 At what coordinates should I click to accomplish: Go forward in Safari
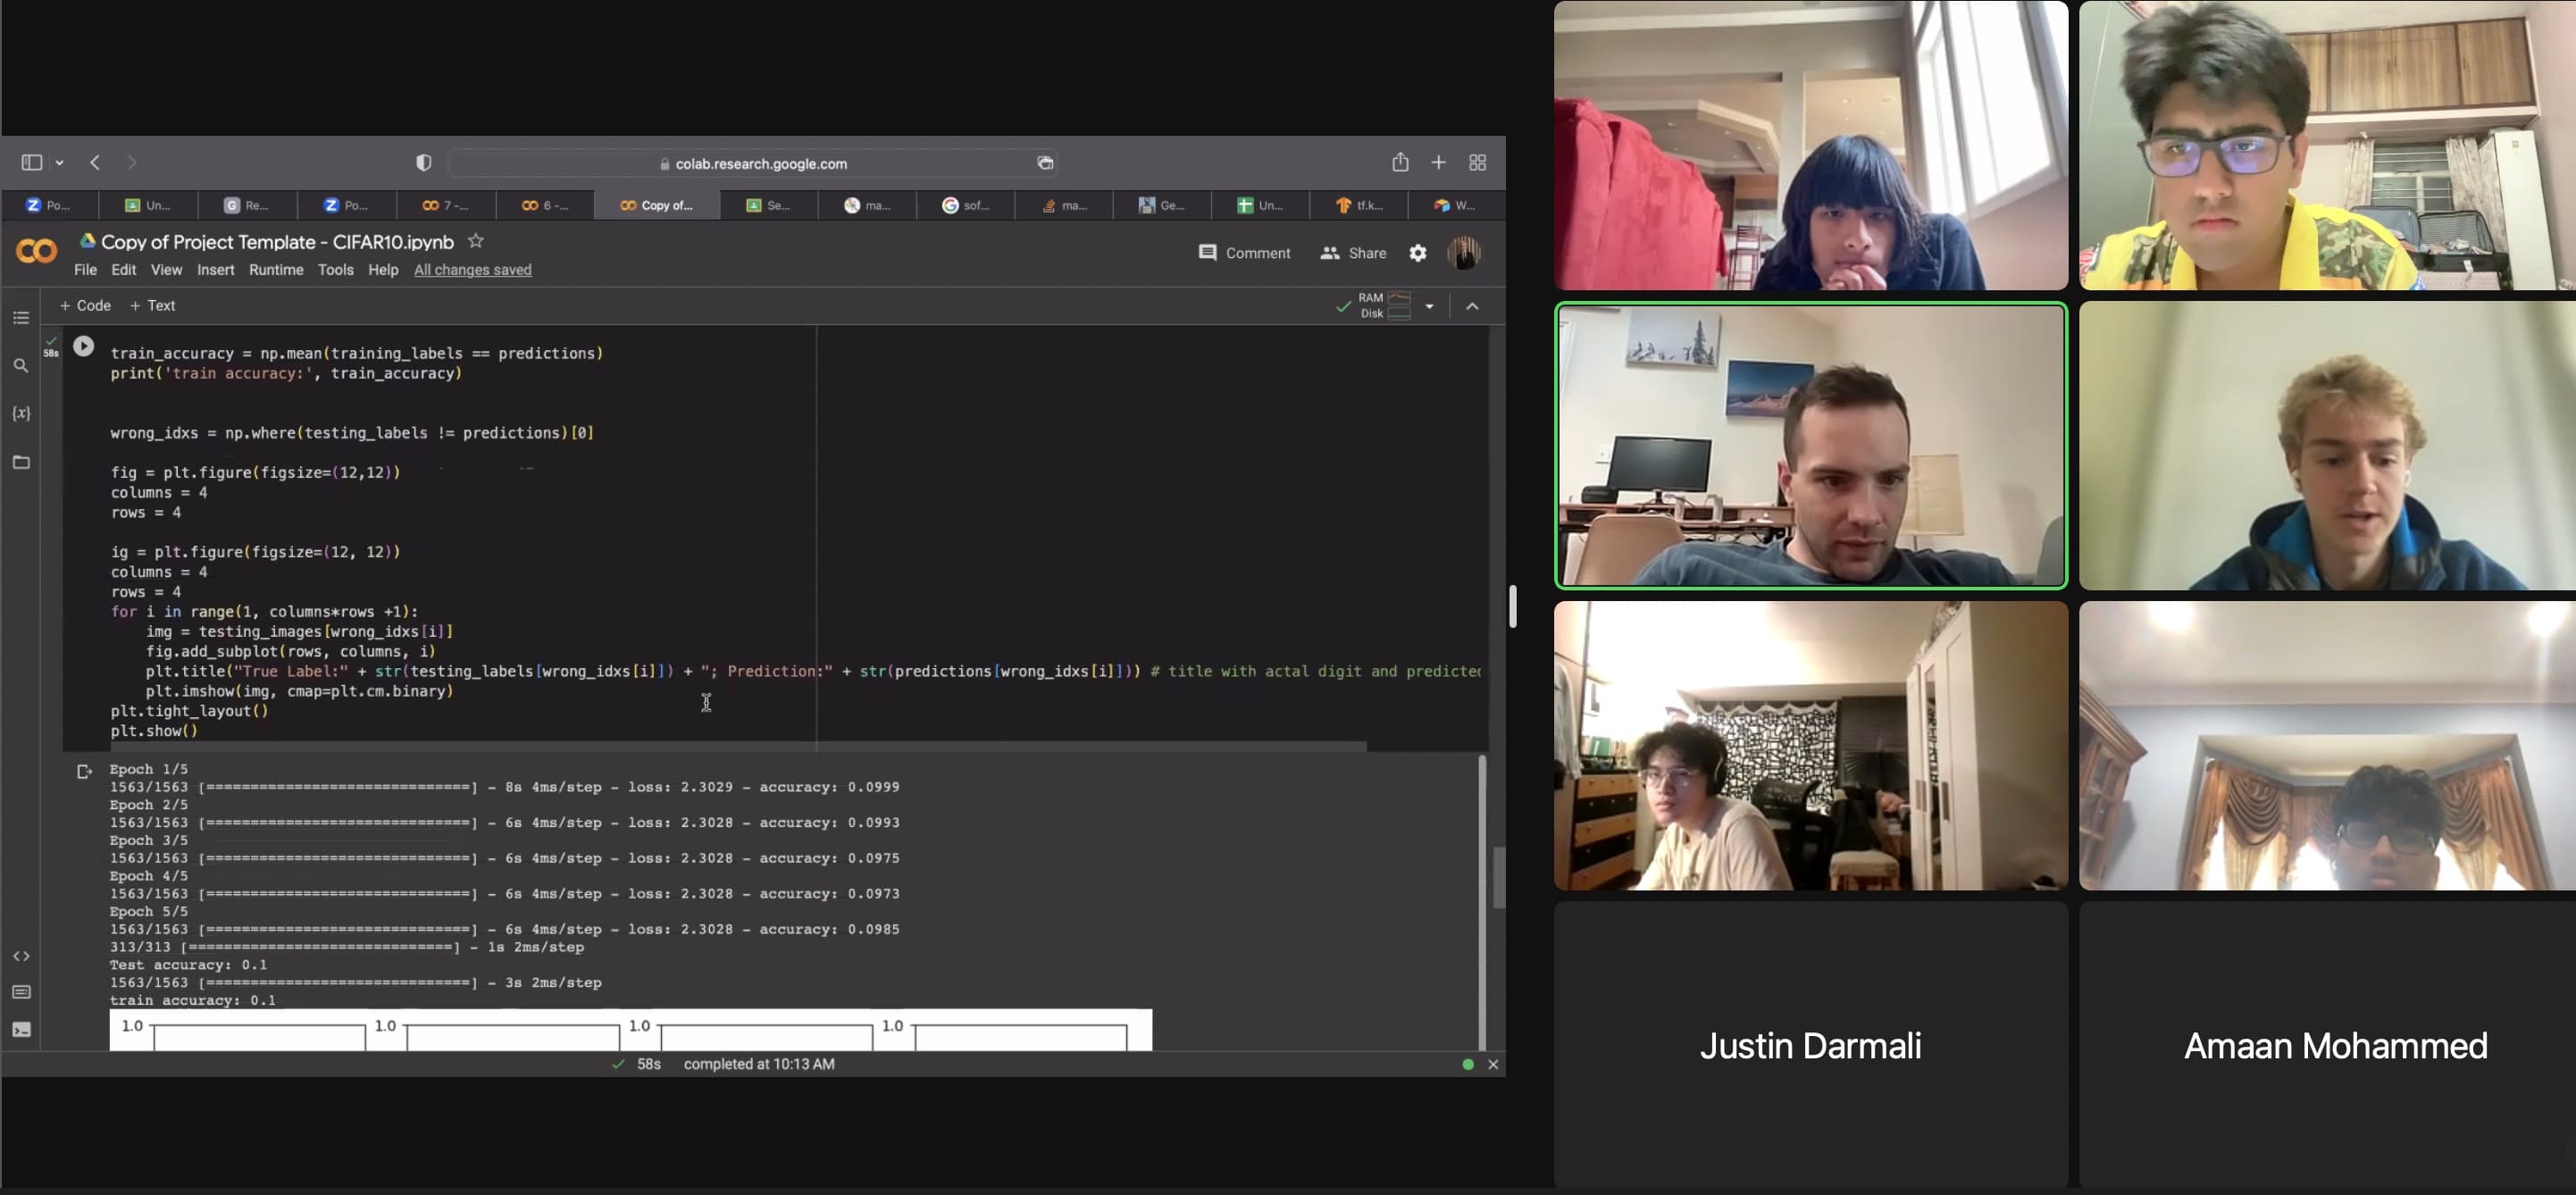point(131,162)
